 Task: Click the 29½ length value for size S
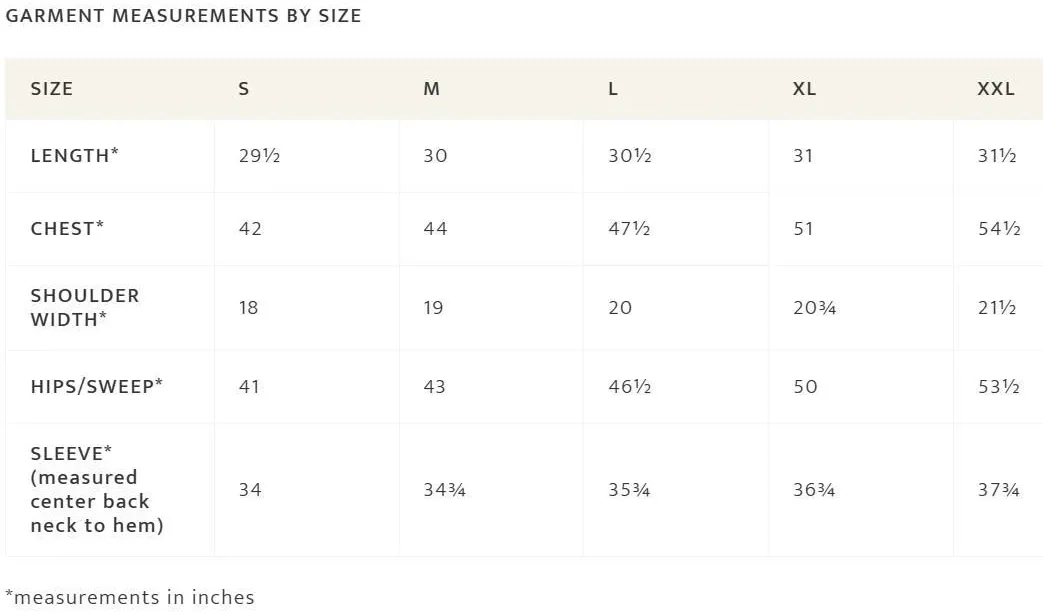coord(259,156)
